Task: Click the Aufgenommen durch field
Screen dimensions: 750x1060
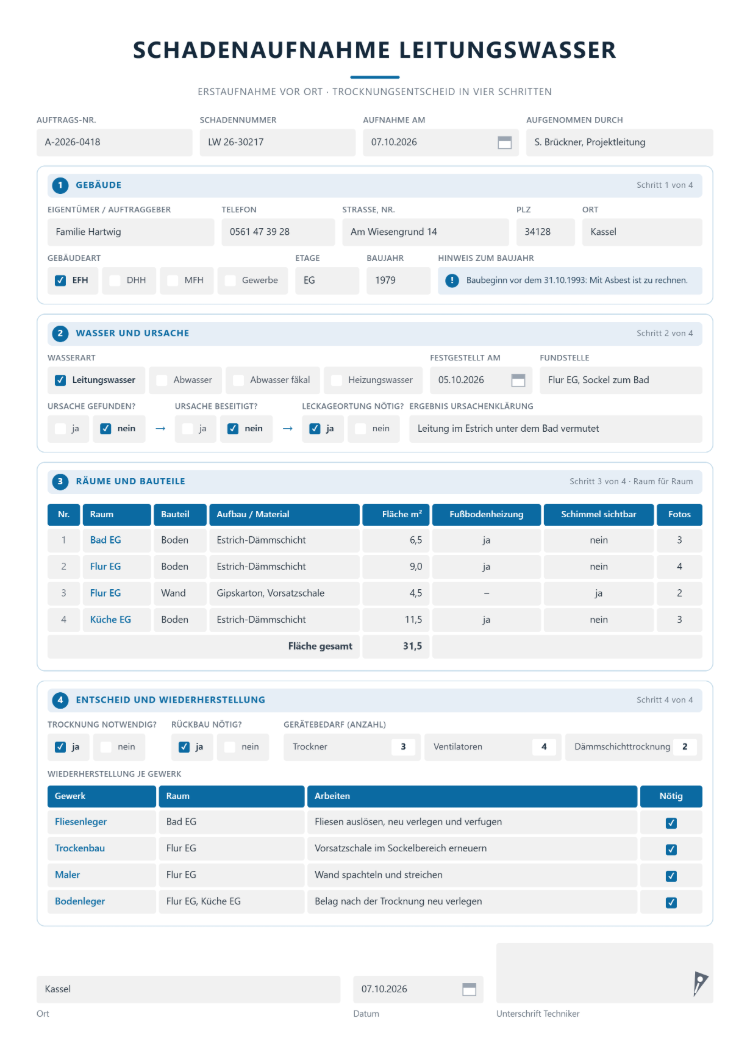Action: [x=619, y=143]
